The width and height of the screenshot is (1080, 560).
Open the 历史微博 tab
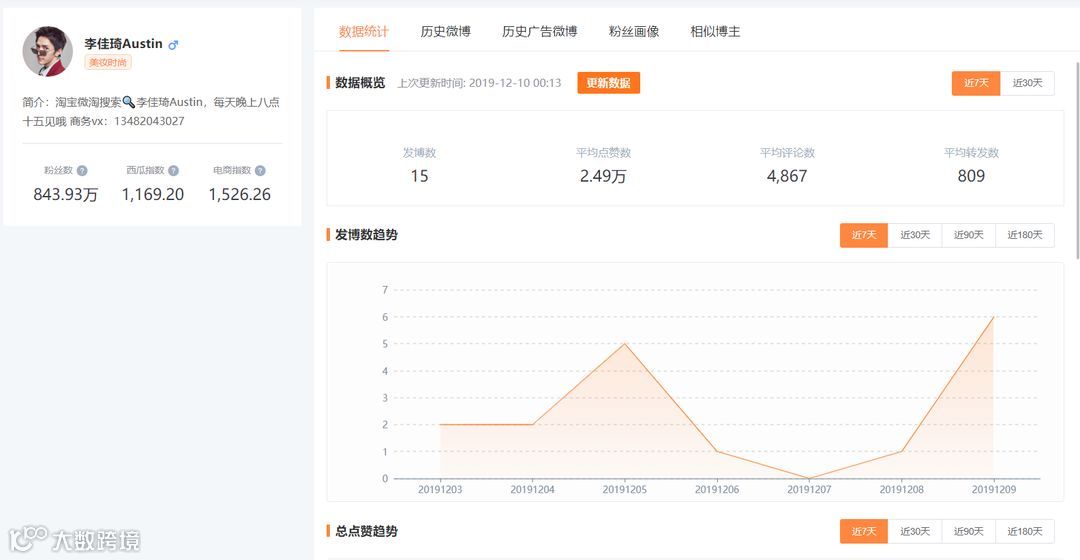click(x=446, y=32)
